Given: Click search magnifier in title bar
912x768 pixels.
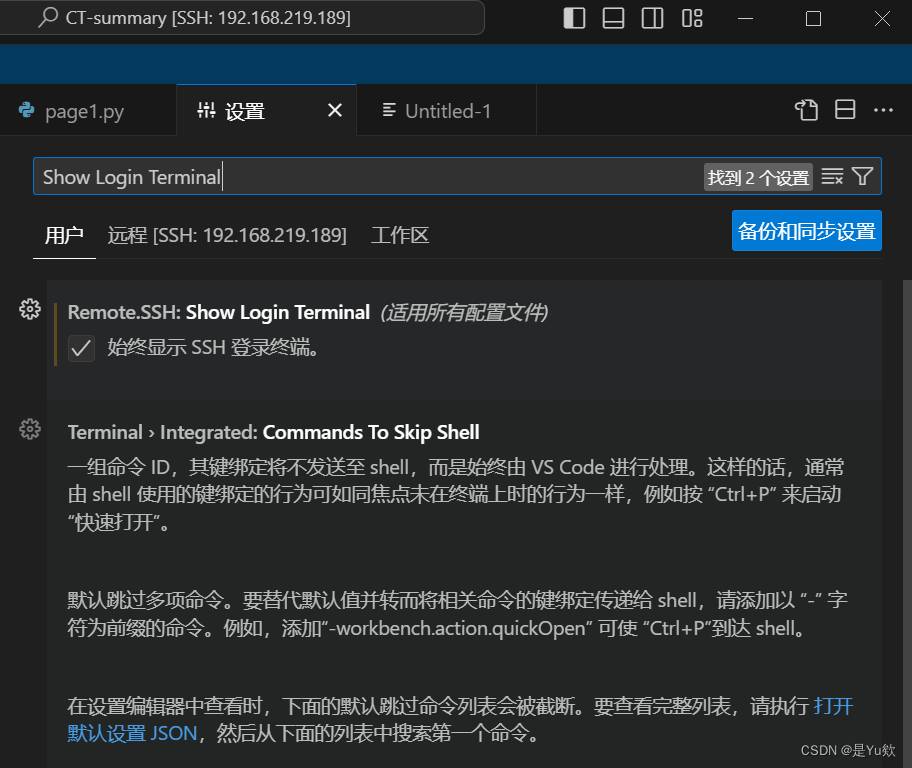Looking at the screenshot, I should [48, 17].
